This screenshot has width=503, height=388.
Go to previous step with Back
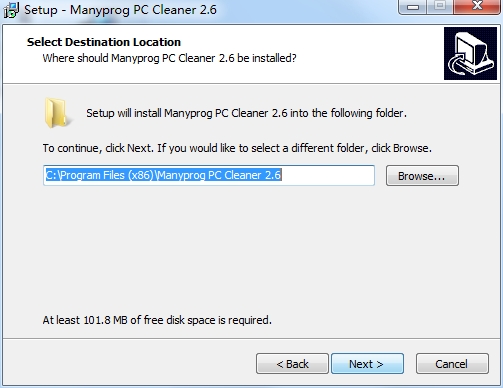coord(292,364)
